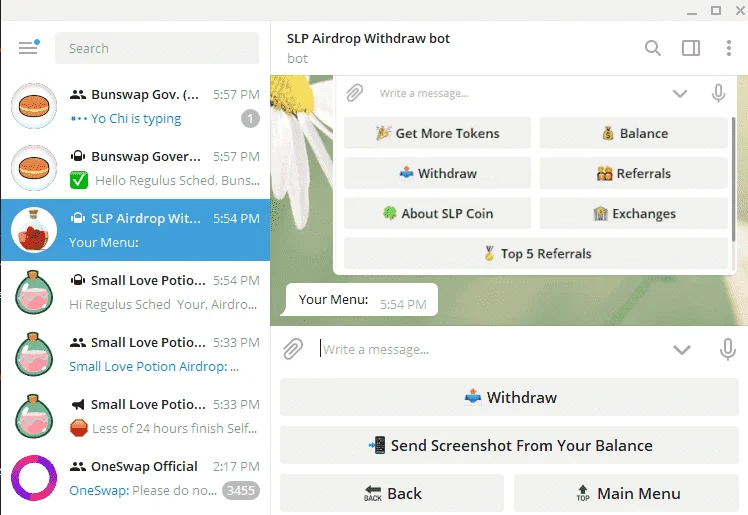Image resolution: width=748 pixels, height=515 pixels.
Task: Collapse the bot keyboard with the chevron
Action: [682, 350]
